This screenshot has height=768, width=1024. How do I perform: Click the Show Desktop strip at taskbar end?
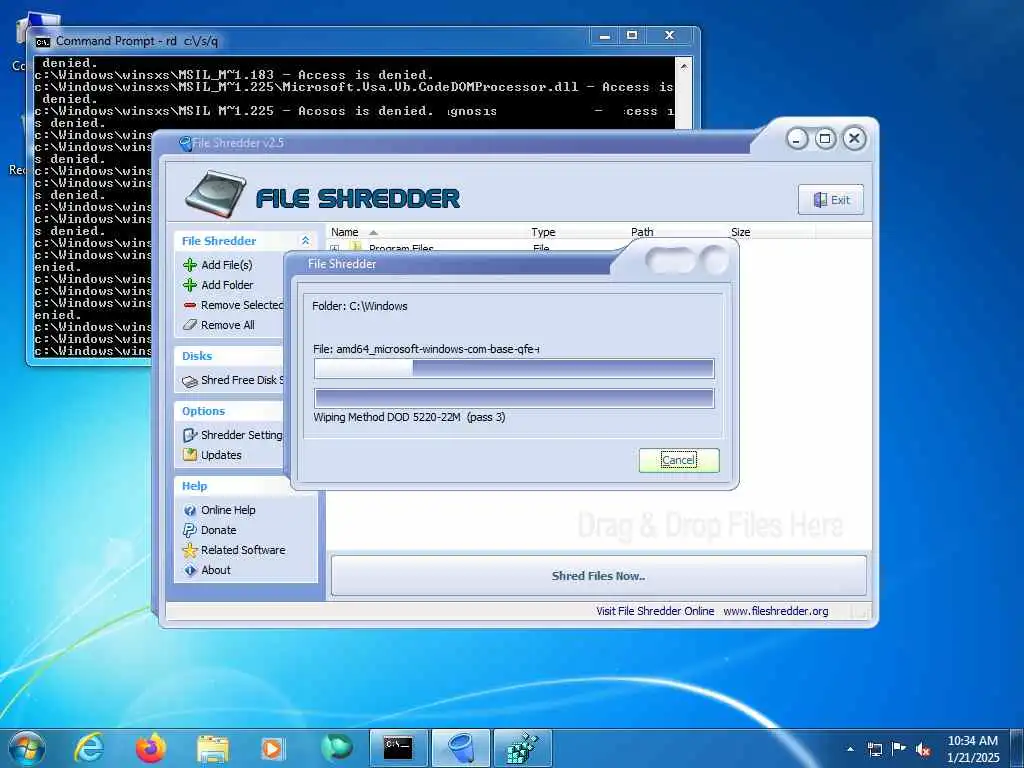tap(1016, 748)
